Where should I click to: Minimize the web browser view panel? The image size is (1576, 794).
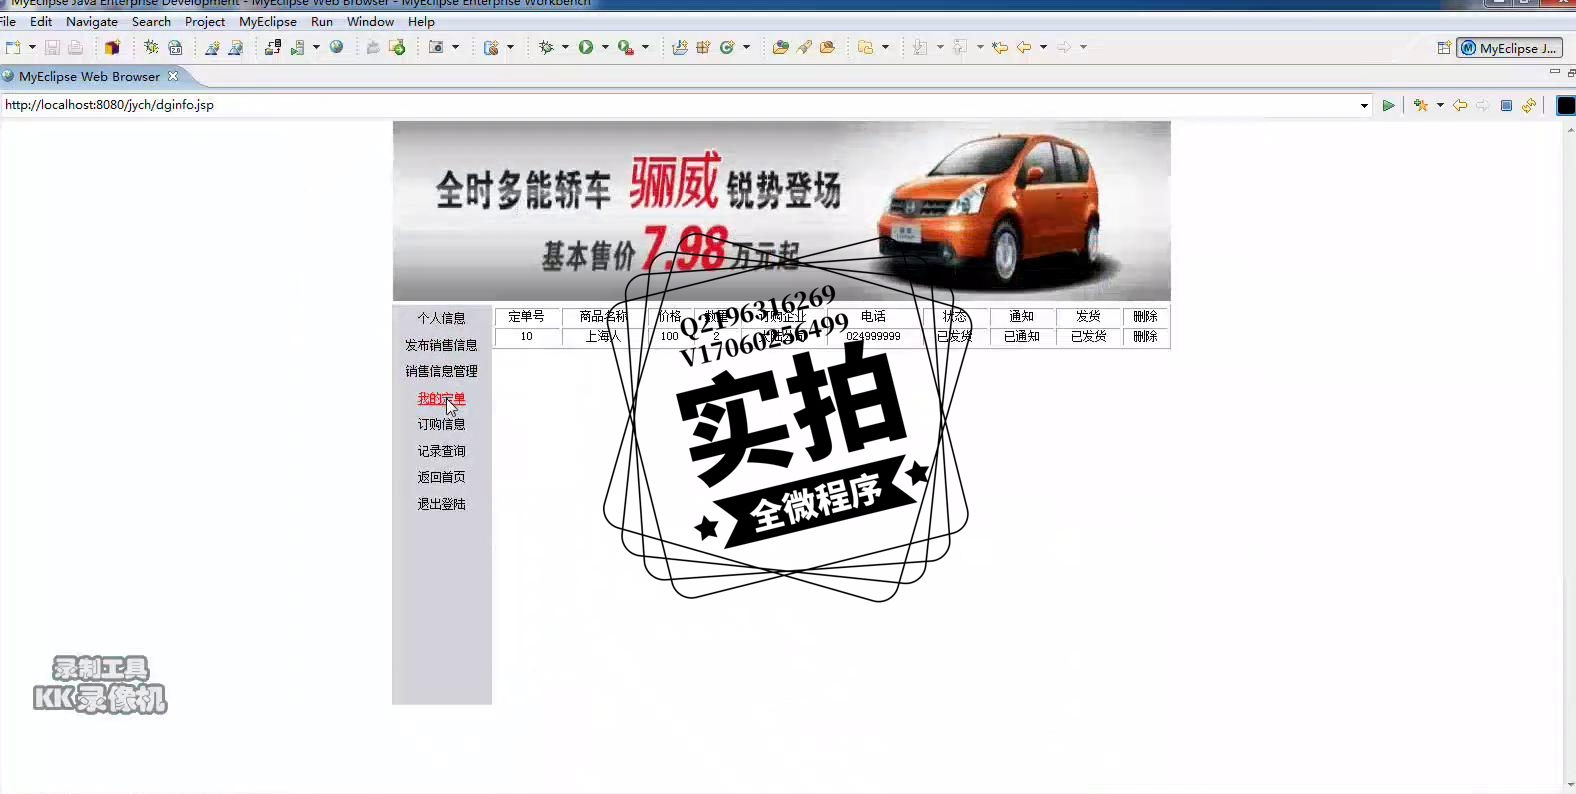[x=1554, y=72]
